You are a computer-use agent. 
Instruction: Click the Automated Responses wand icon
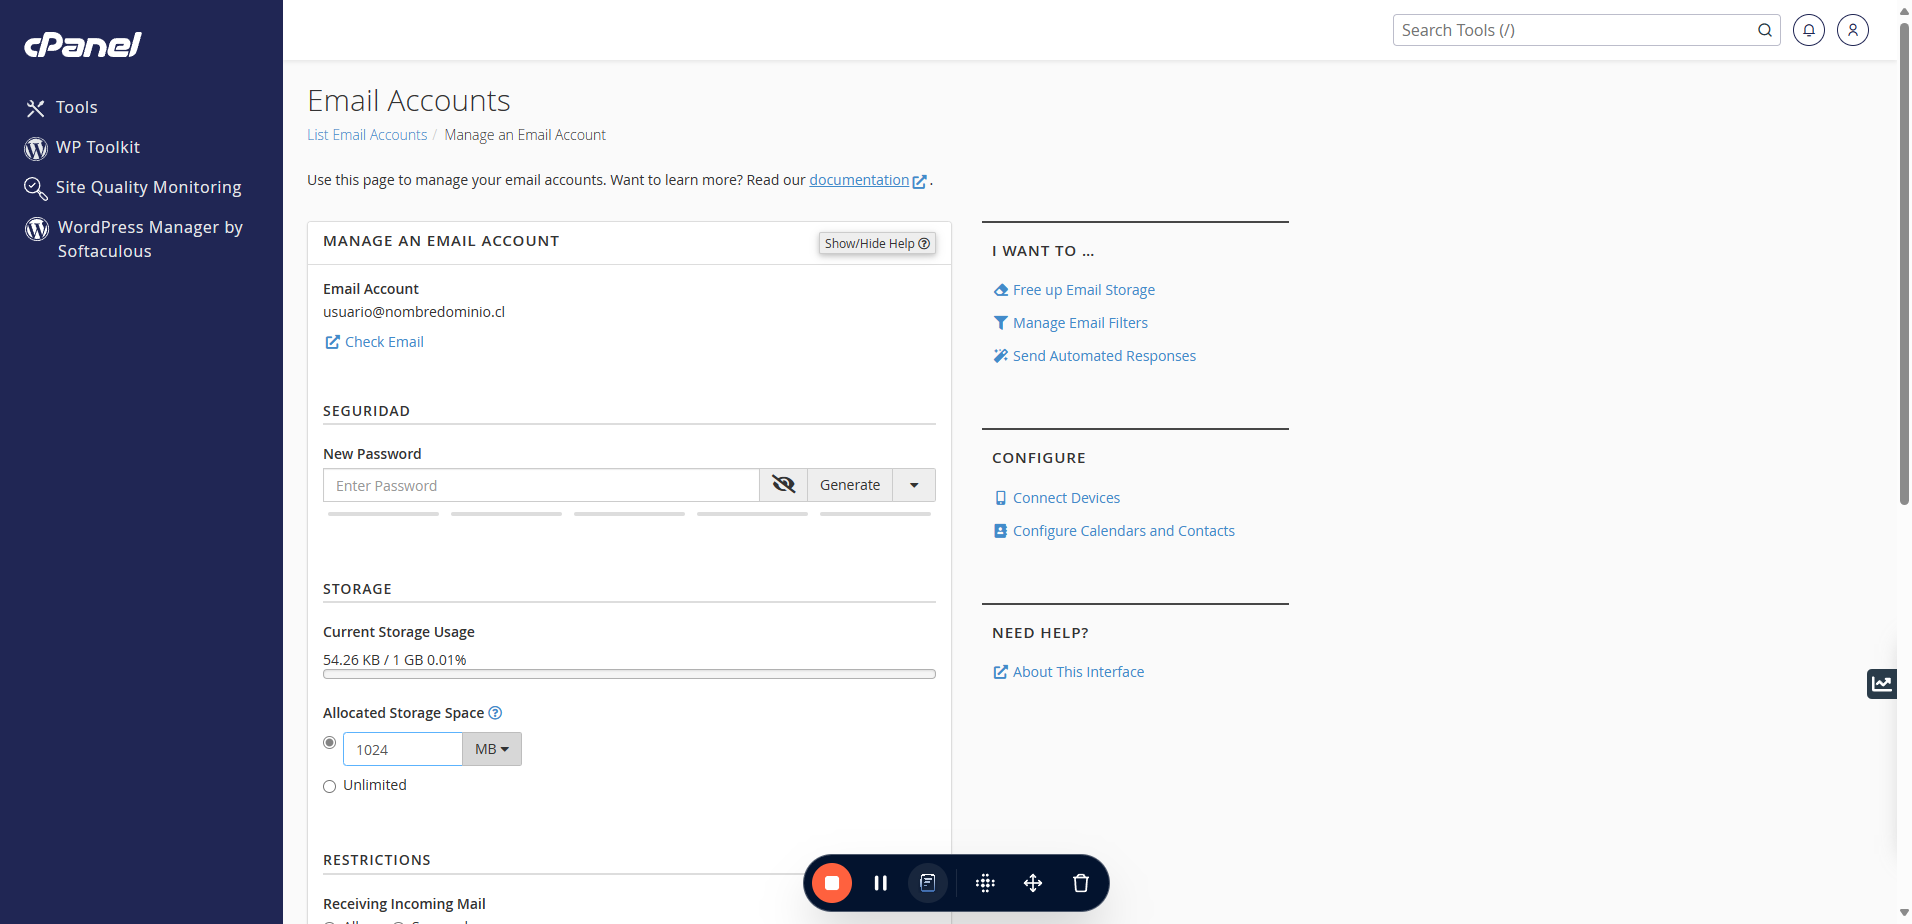(1000, 356)
